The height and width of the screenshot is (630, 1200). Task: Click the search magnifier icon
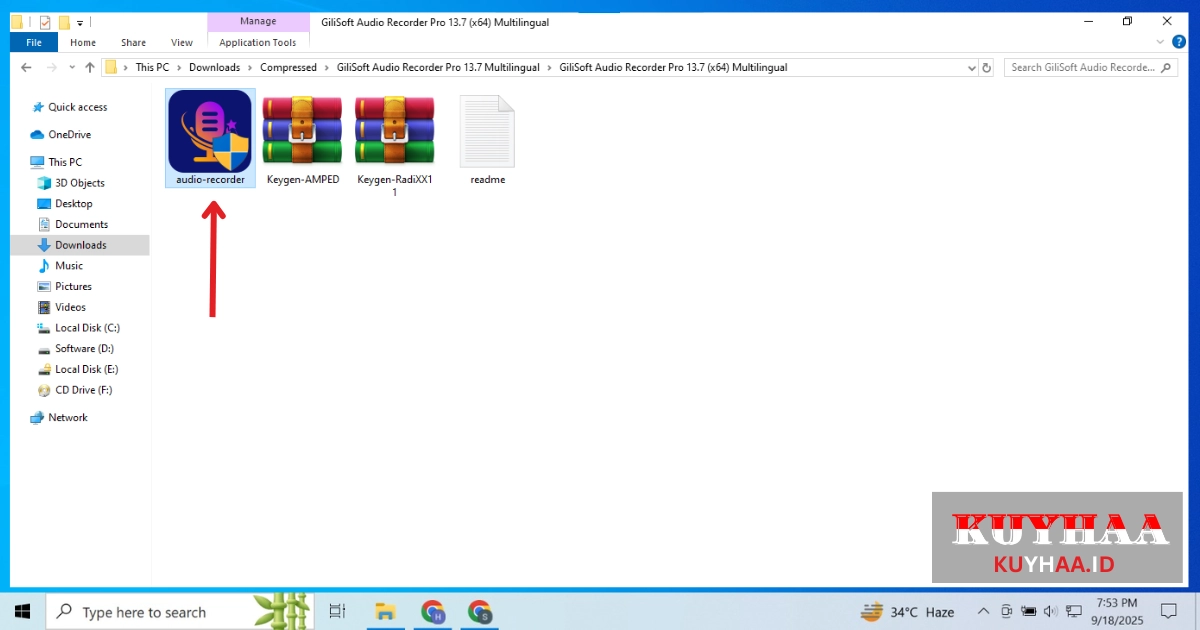[1167, 67]
